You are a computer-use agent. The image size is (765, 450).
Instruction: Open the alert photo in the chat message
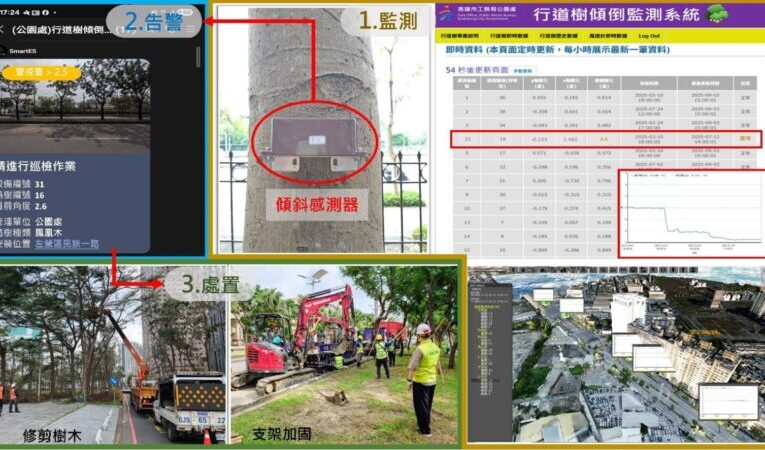(x=75, y=106)
